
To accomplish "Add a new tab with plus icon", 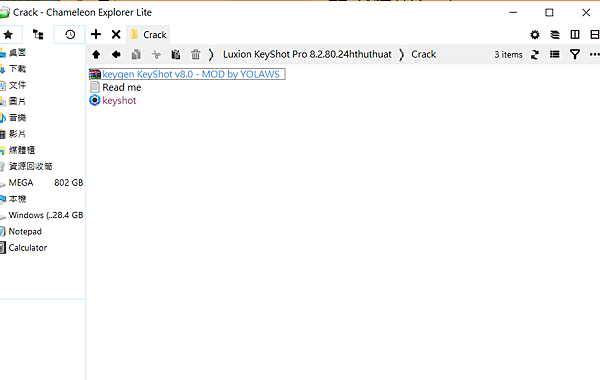I will pyautogui.click(x=96, y=34).
